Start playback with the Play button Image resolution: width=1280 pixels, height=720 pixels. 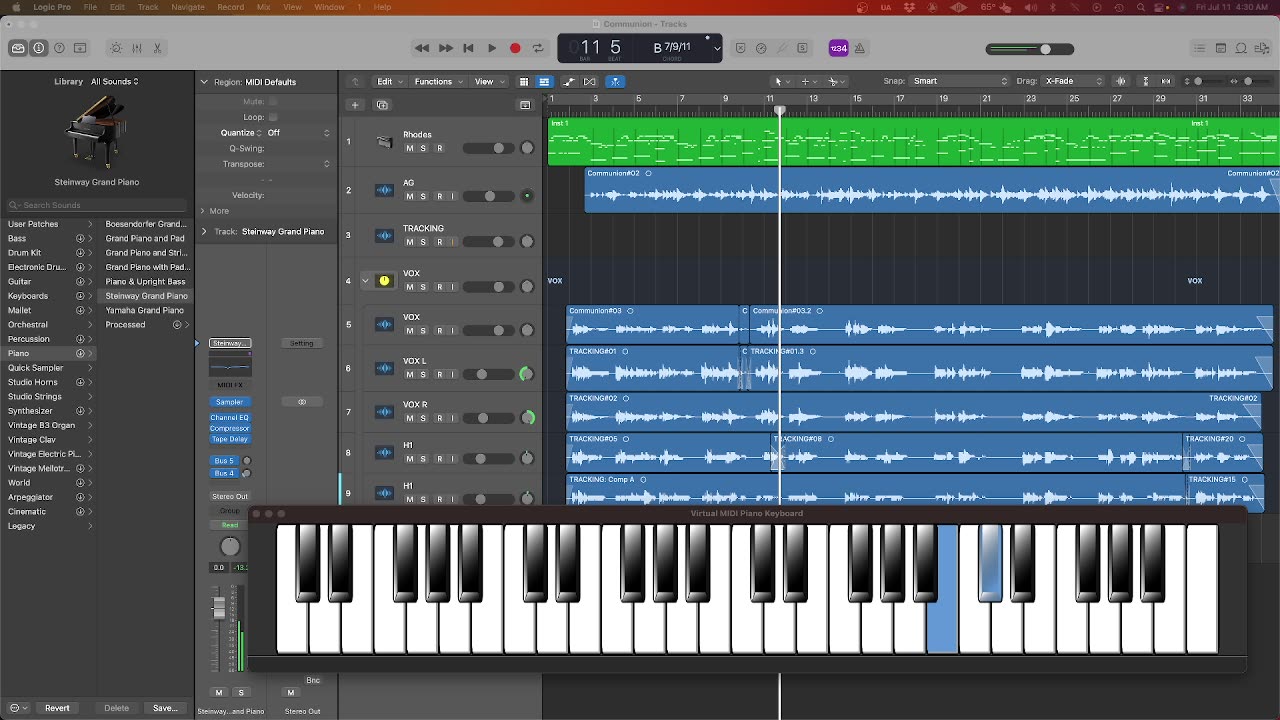click(492, 48)
